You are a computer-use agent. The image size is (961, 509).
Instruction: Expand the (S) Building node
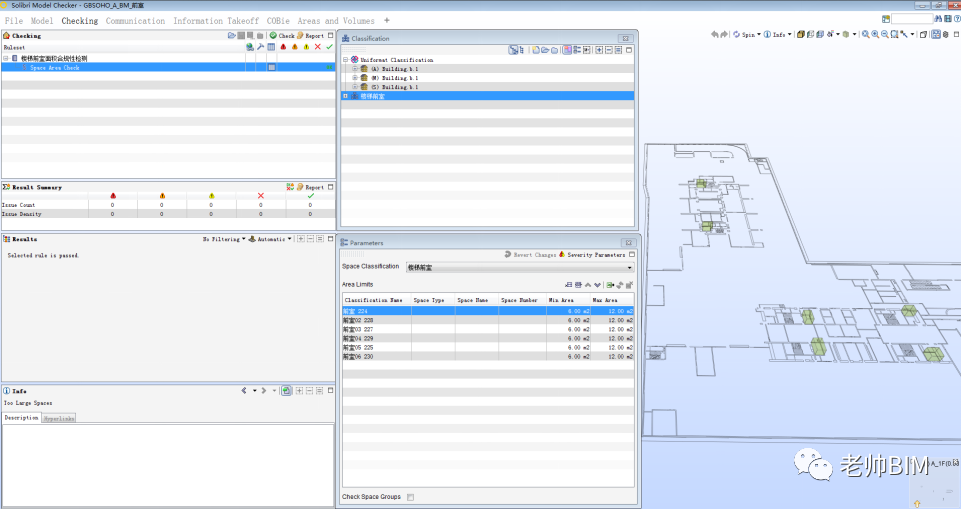coord(354,87)
